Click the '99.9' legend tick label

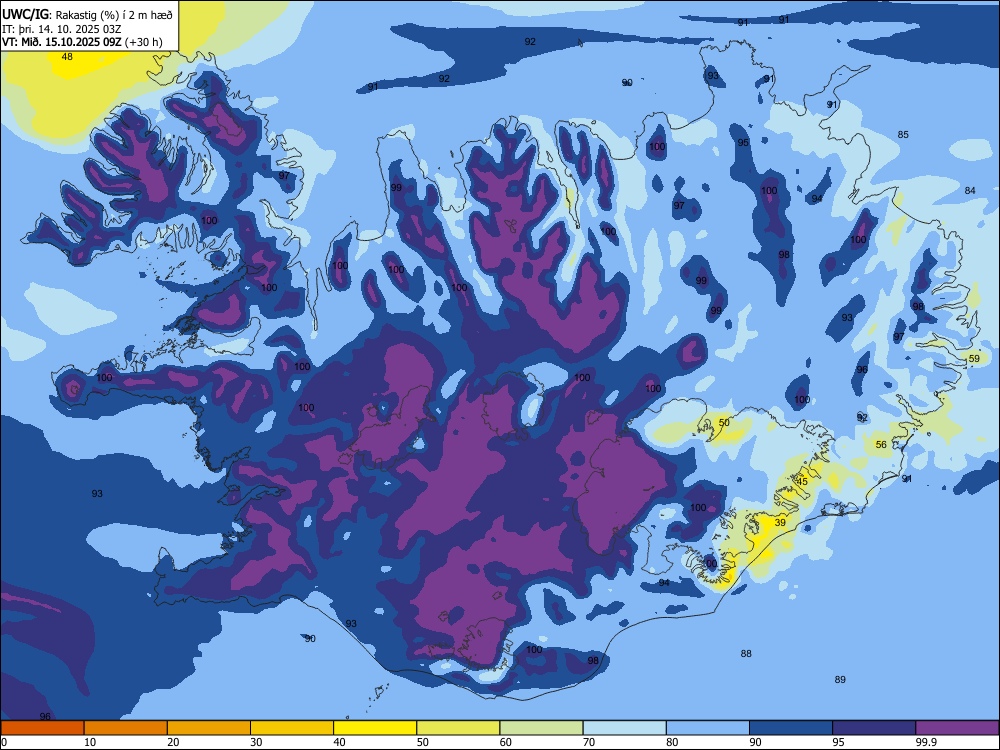(x=926, y=742)
